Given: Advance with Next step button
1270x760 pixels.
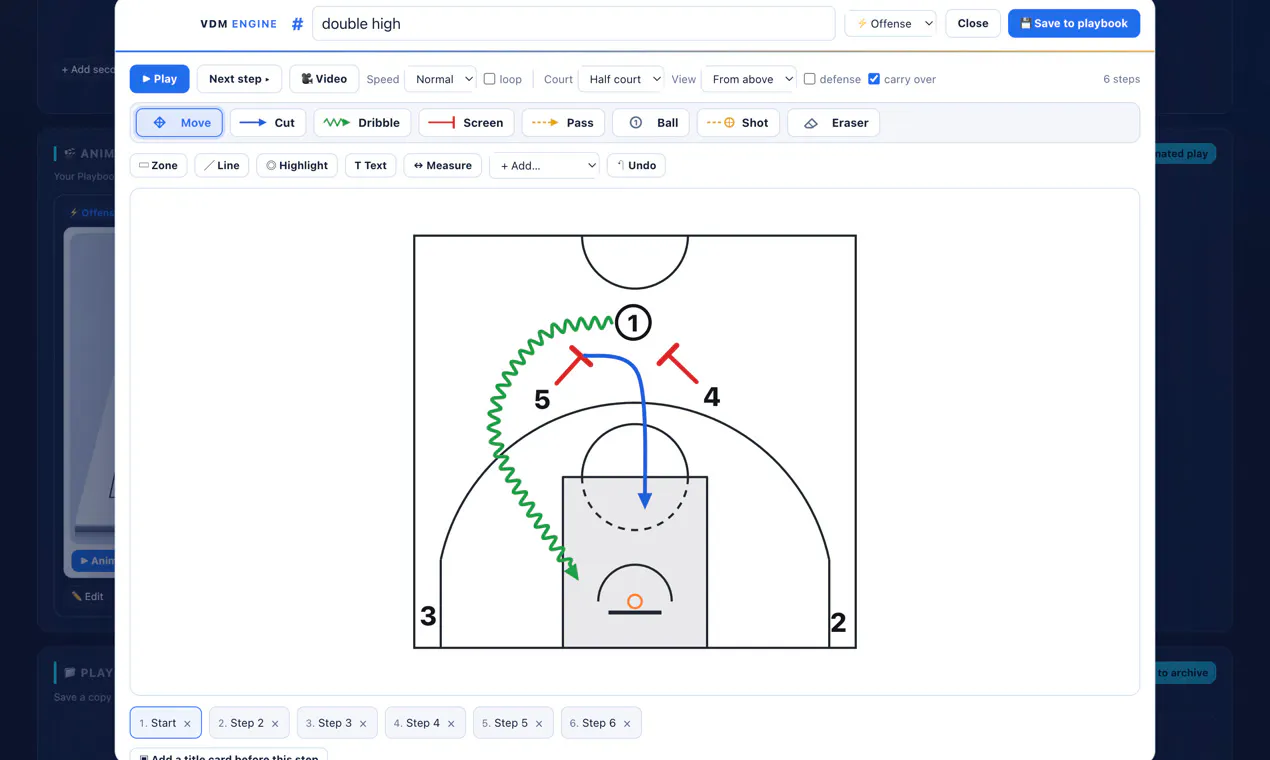Looking at the screenshot, I should (239, 79).
